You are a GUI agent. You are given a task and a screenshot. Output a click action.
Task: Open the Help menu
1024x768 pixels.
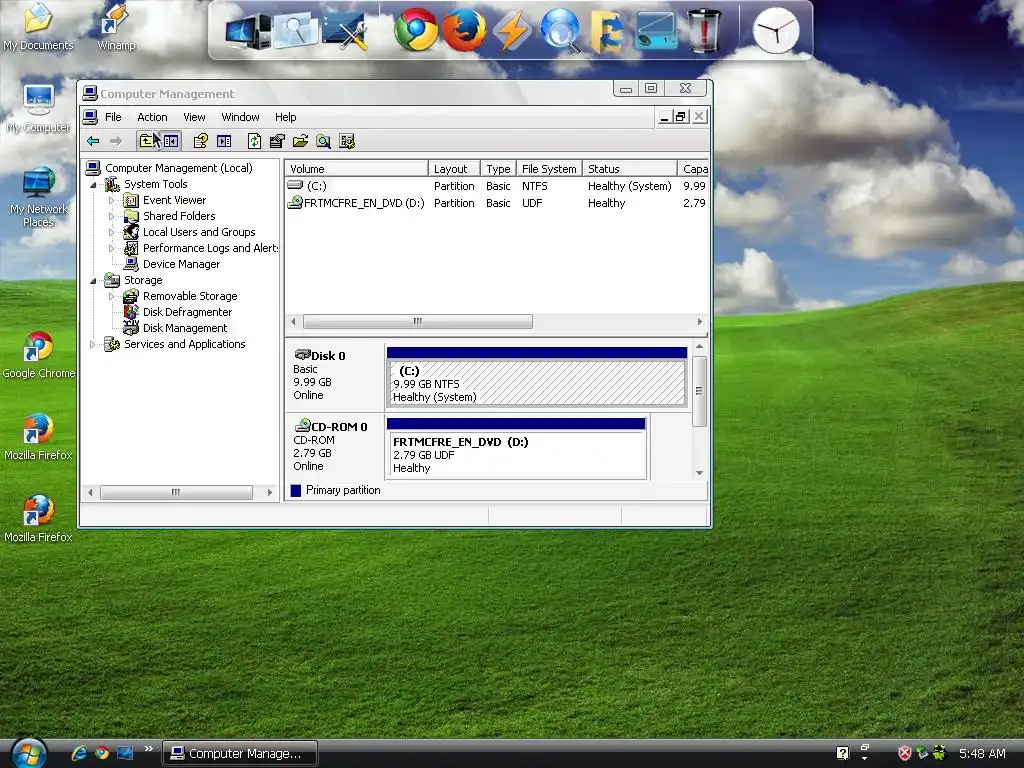pyautogui.click(x=285, y=117)
